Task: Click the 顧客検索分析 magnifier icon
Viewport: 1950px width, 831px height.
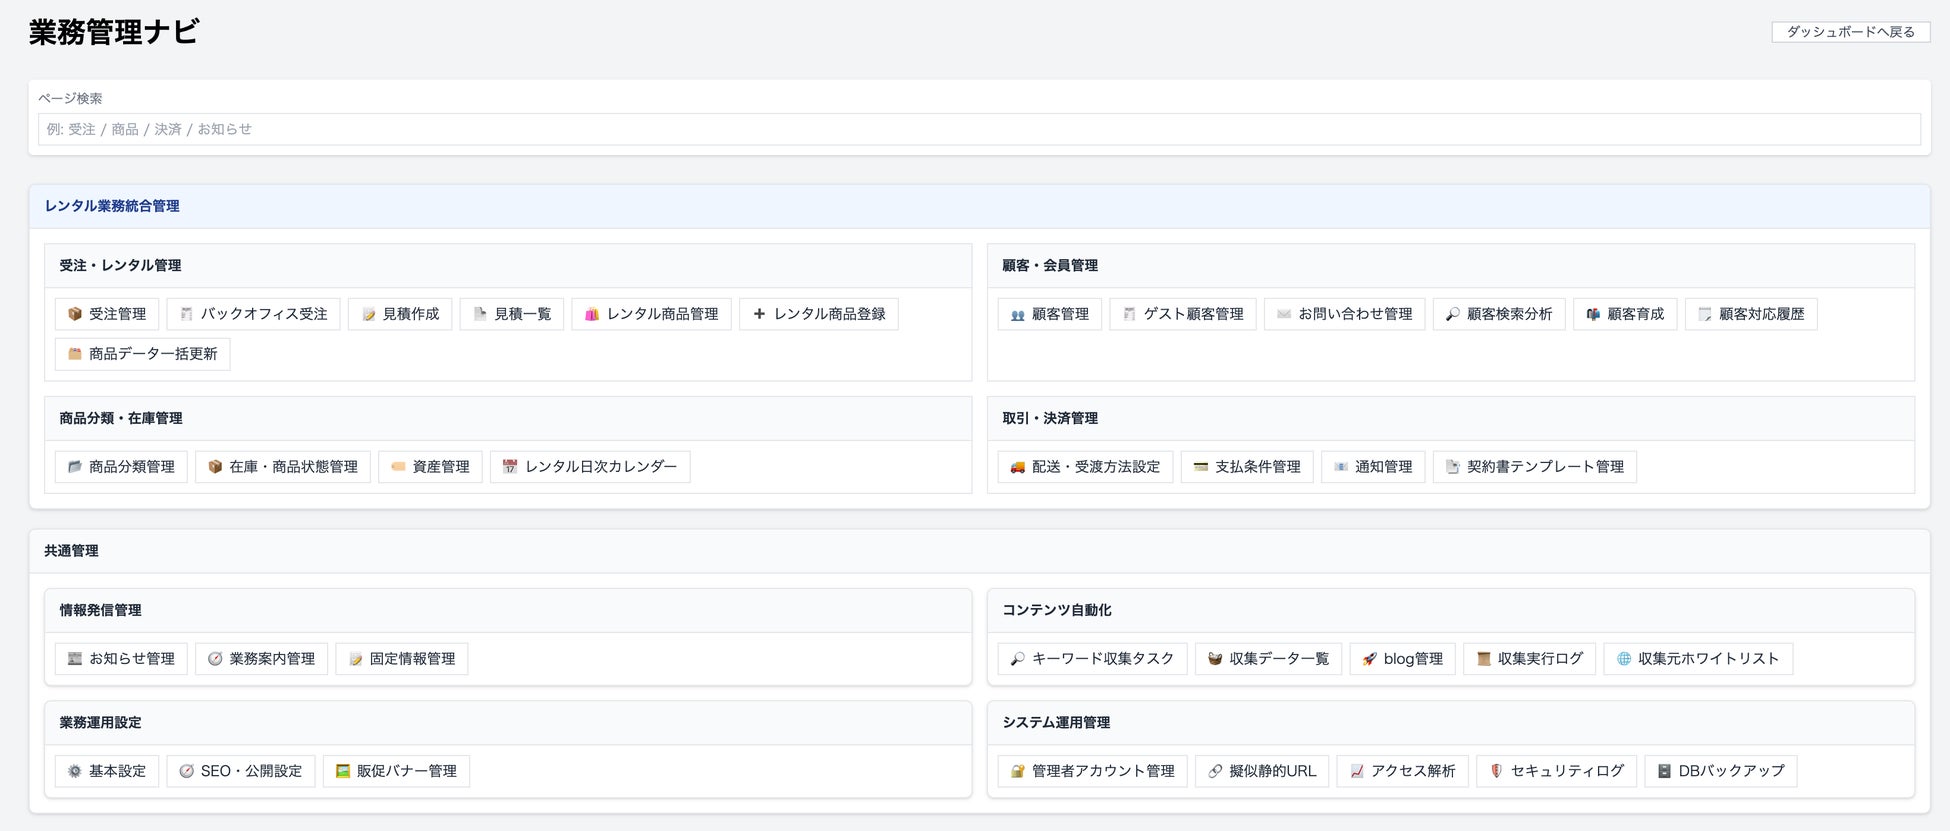Action: [1453, 314]
